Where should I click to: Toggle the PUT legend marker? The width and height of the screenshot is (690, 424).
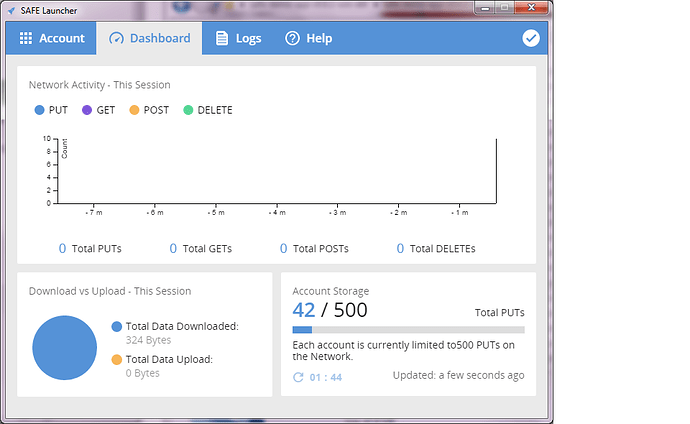tap(39, 110)
